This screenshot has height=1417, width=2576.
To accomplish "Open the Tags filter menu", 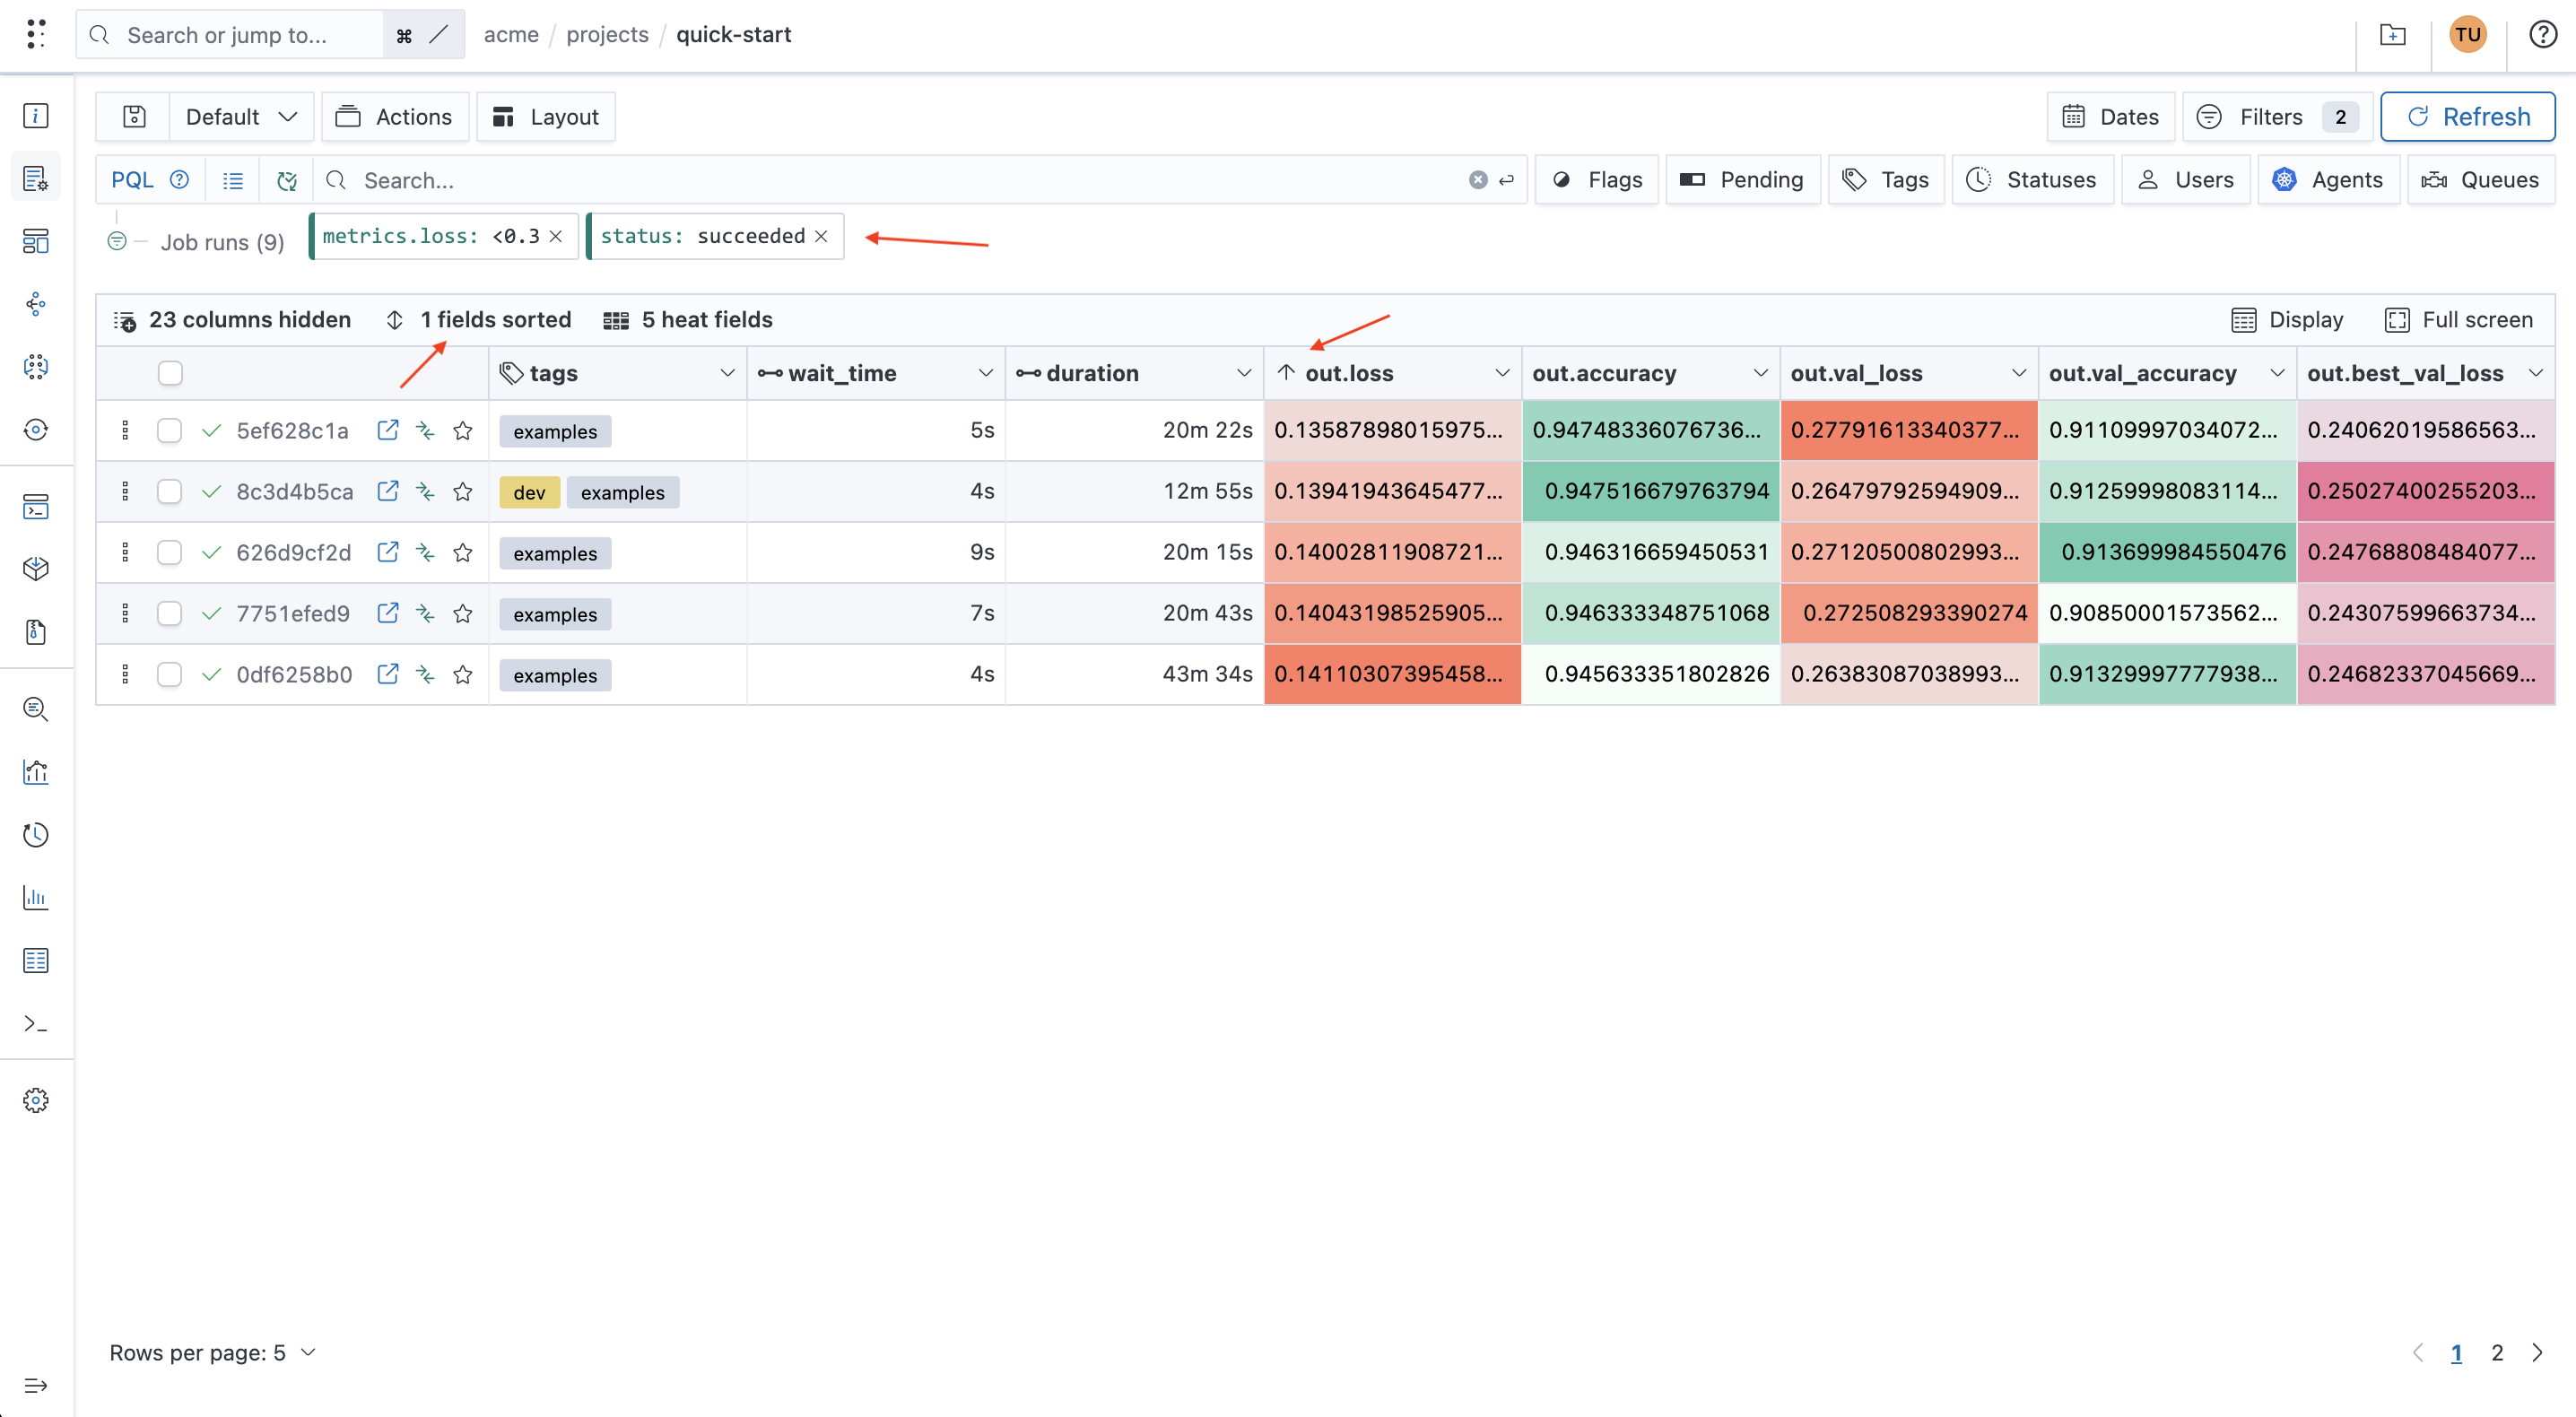I will click(1886, 180).
